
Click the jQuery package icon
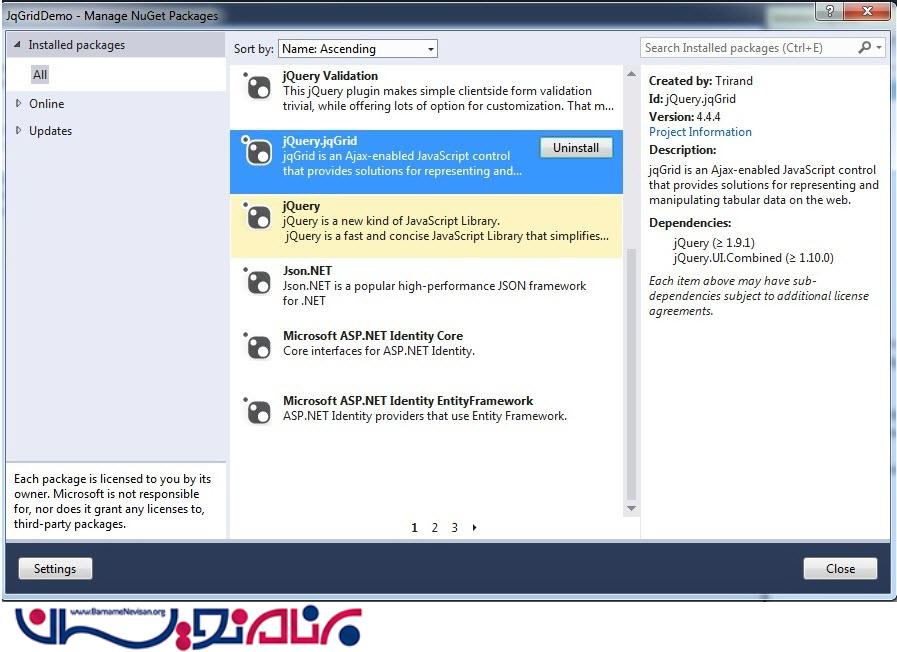pyautogui.click(x=259, y=217)
